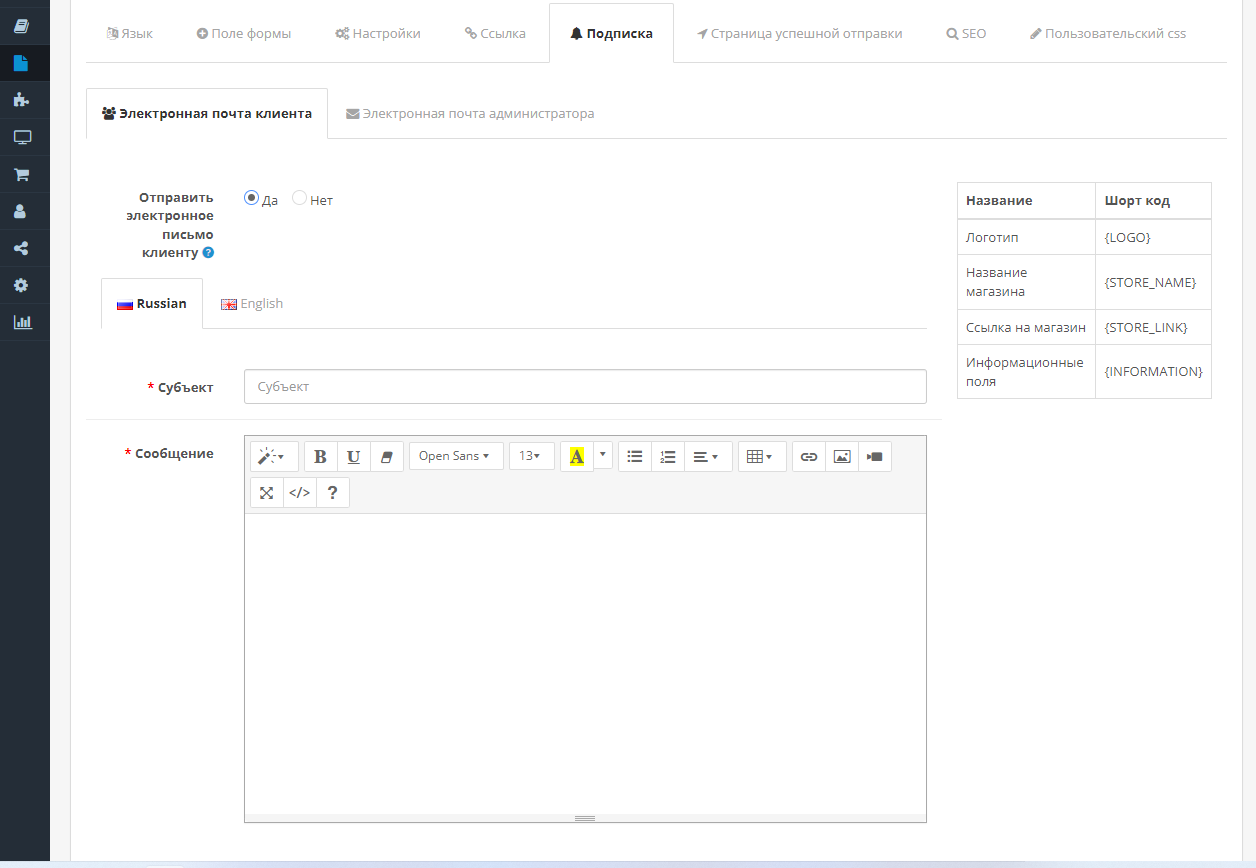
Task: Toggle bold formatting in message editor
Action: click(320, 456)
